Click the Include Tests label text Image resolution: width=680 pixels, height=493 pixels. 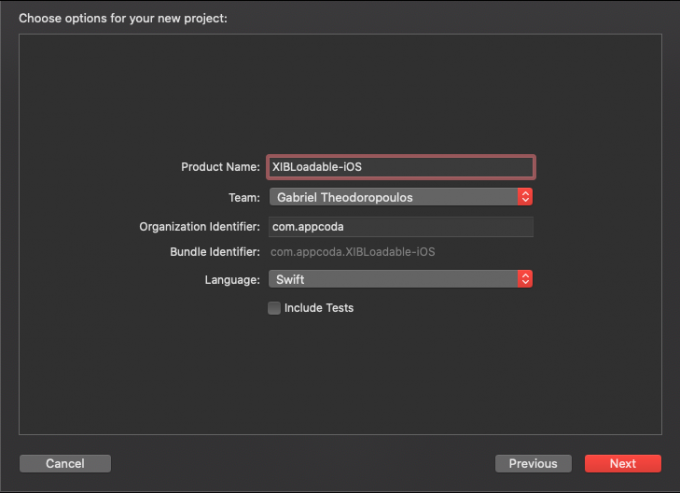[x=318, y=308]
